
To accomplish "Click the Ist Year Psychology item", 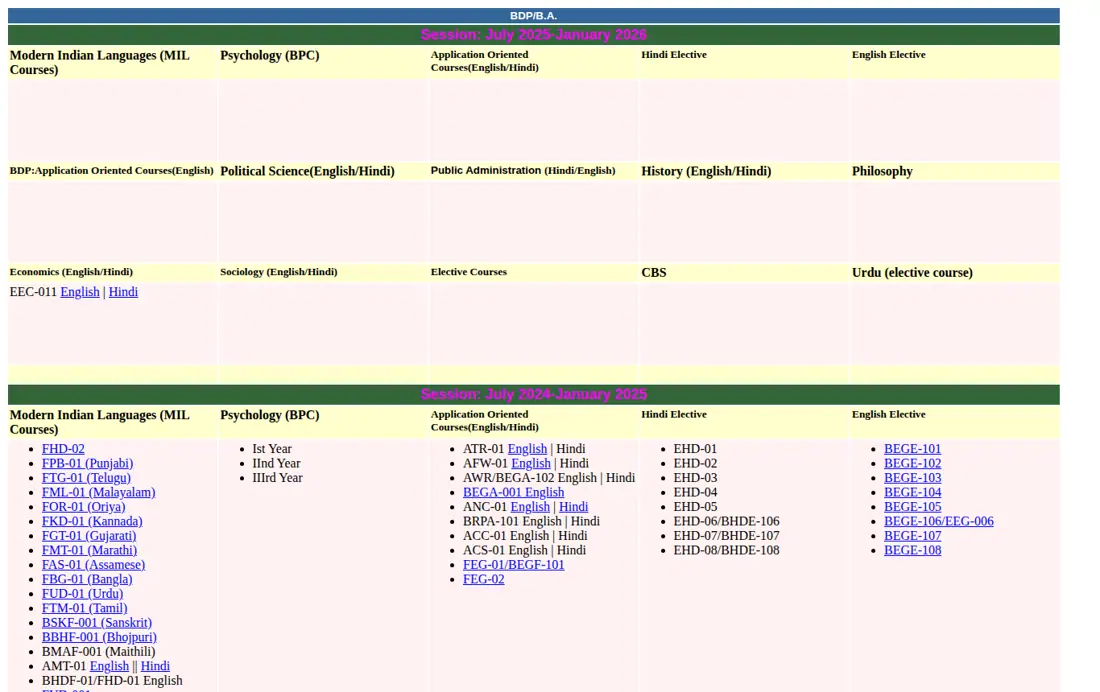I will point(272,448).
